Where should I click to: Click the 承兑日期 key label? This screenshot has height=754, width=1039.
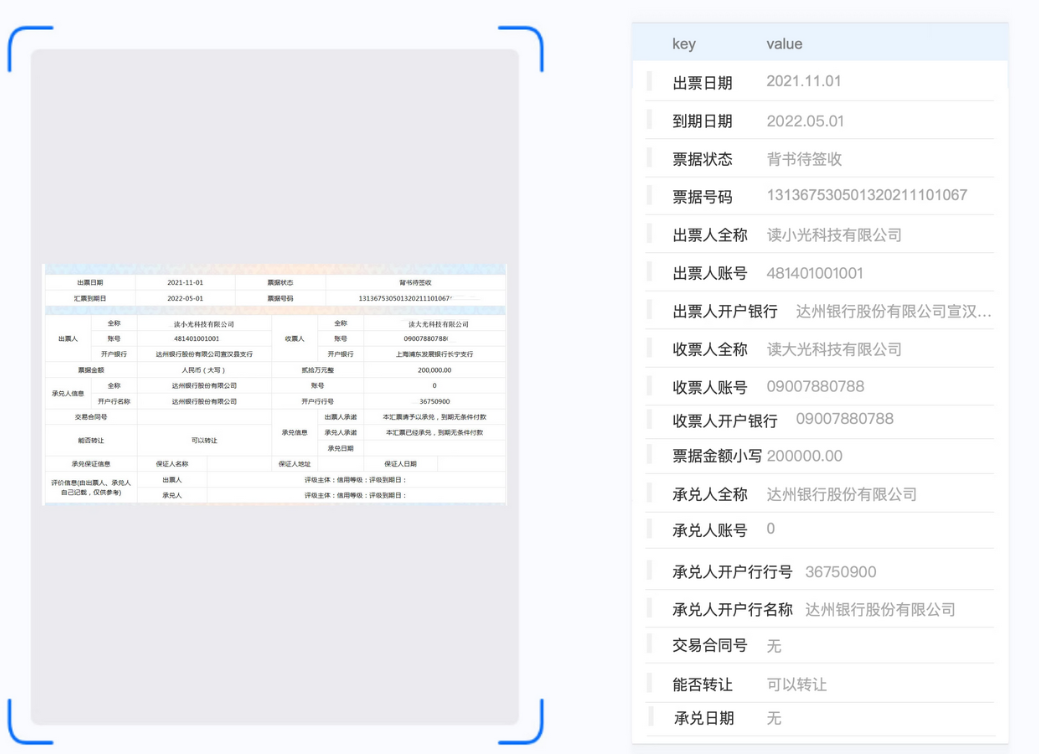pyautogui.click(x=704, y=718)
